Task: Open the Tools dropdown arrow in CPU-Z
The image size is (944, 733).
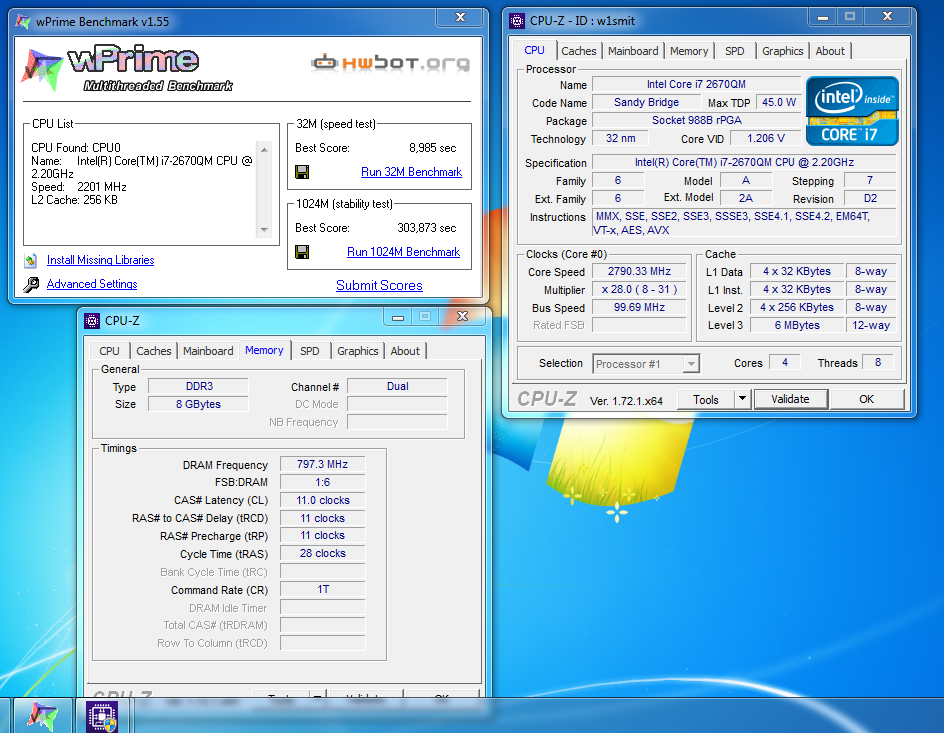Action: [742, 399]
